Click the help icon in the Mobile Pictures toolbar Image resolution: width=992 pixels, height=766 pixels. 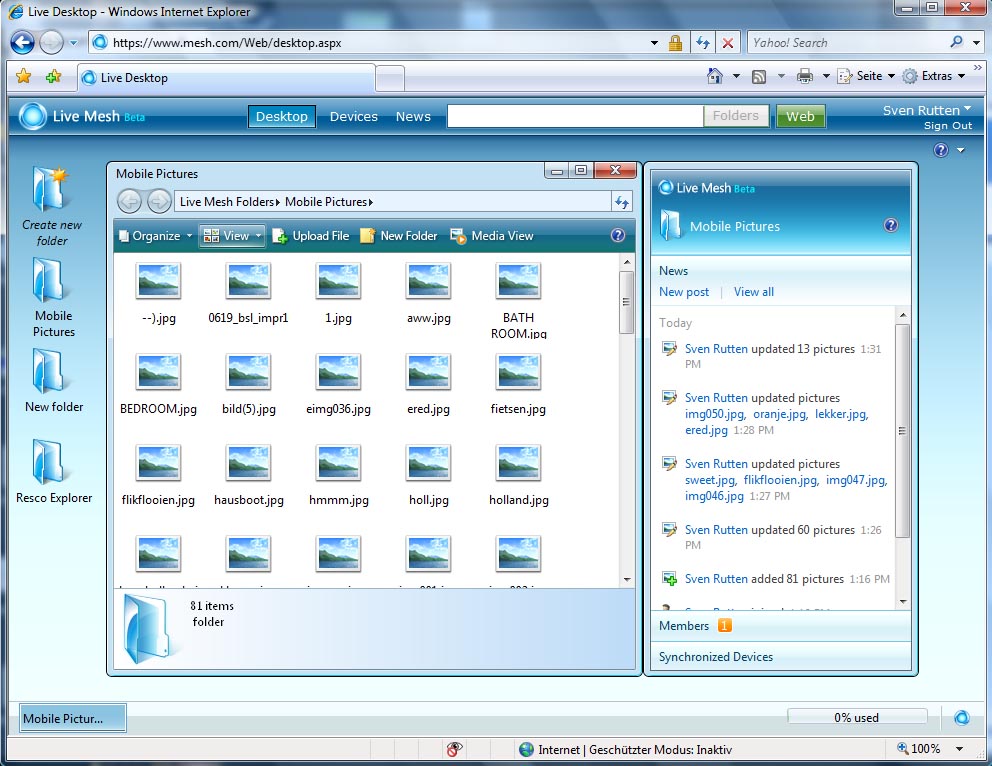pyautogui.click(x=617, y=236)
